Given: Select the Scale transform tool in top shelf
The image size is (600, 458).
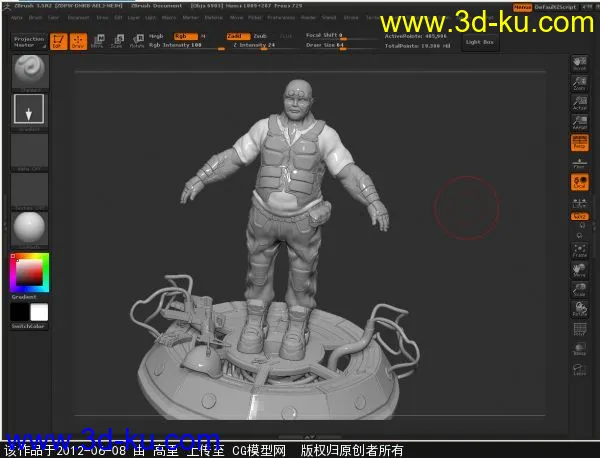Looking at the screenshot, I should pos(117,41).
